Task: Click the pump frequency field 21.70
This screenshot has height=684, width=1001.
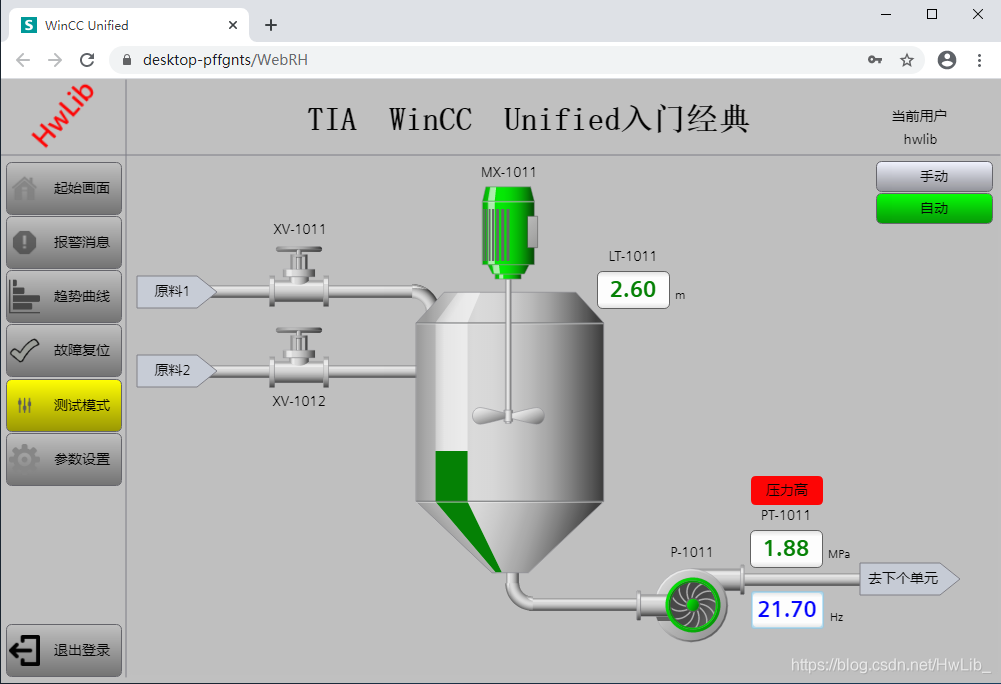Action: pos(787,610)
